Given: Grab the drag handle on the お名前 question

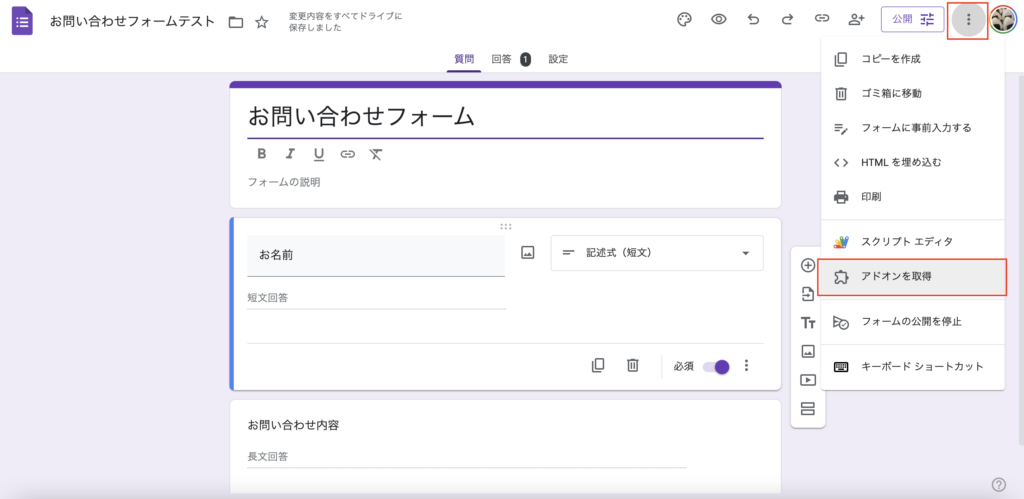Looking at the screenshot, I should 505,227.
